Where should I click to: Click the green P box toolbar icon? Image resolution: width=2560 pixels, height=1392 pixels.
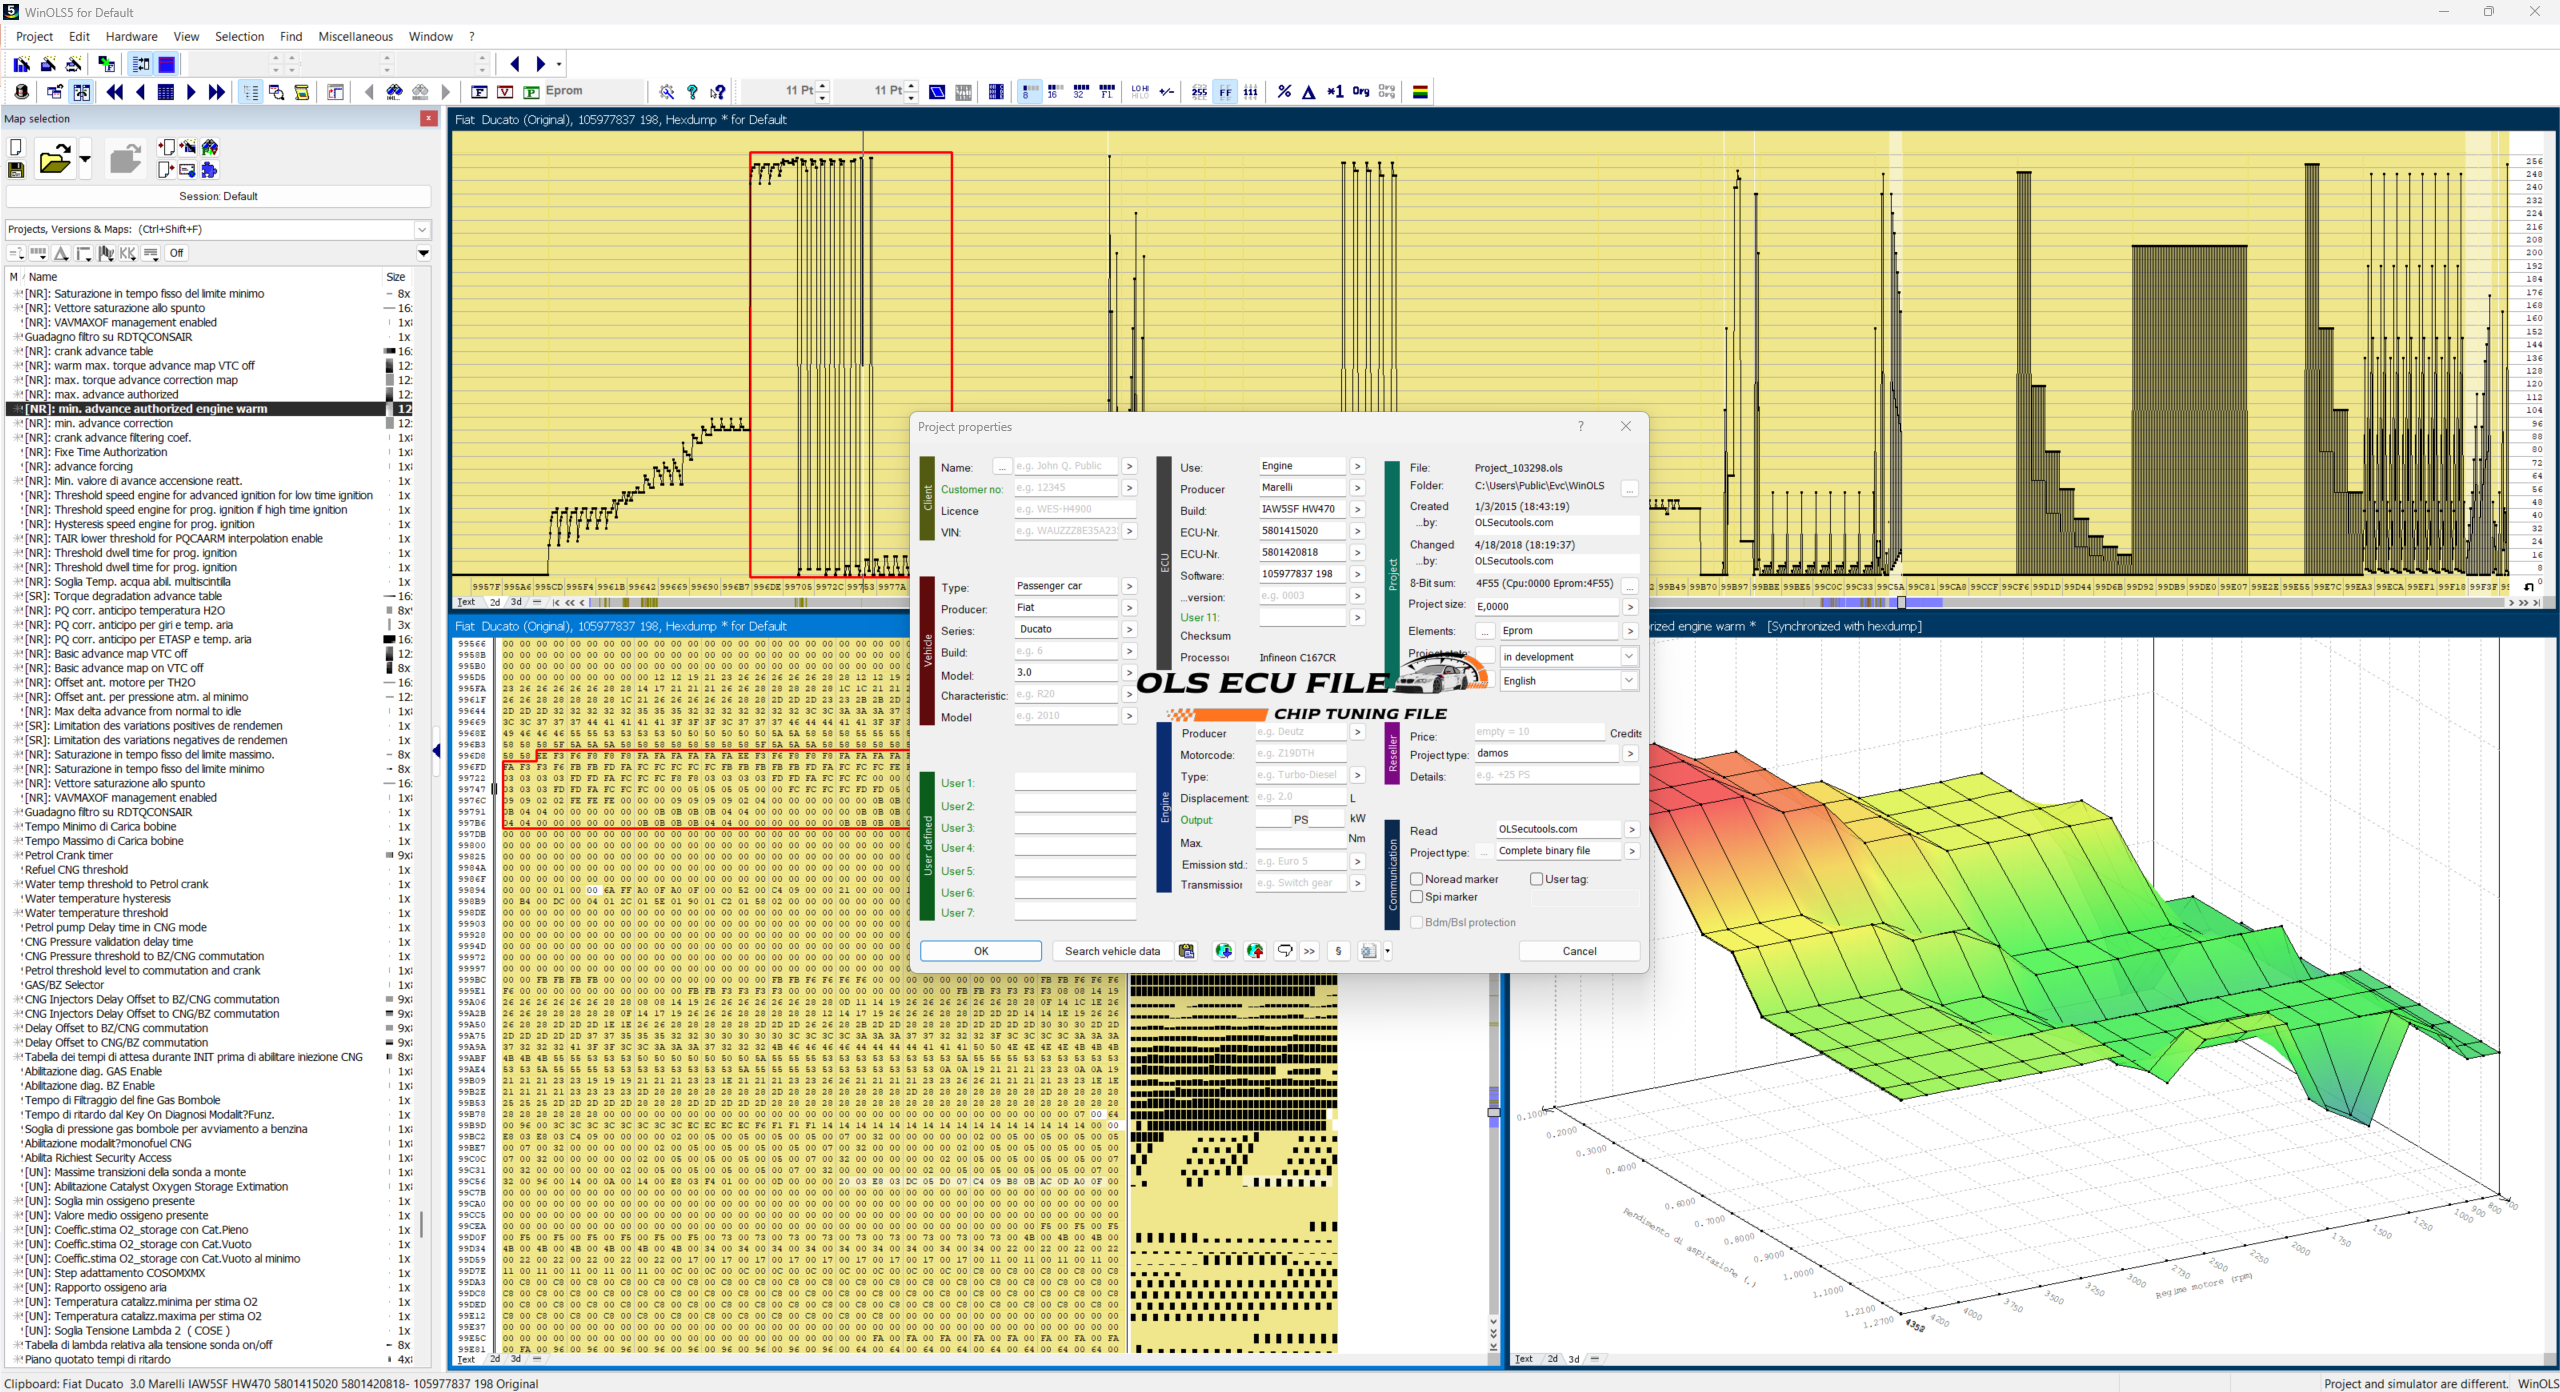click(531, 92)
